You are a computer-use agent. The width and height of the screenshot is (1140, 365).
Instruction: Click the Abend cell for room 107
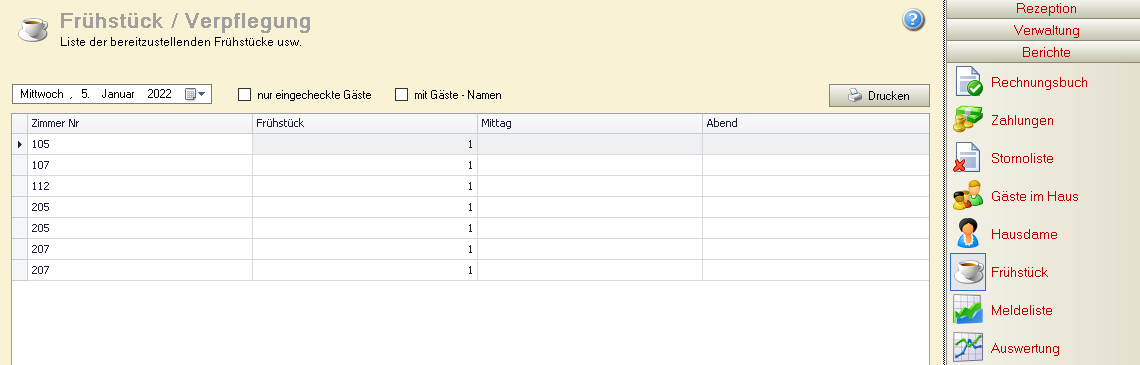pyautogui.click(x=816, y=165)
